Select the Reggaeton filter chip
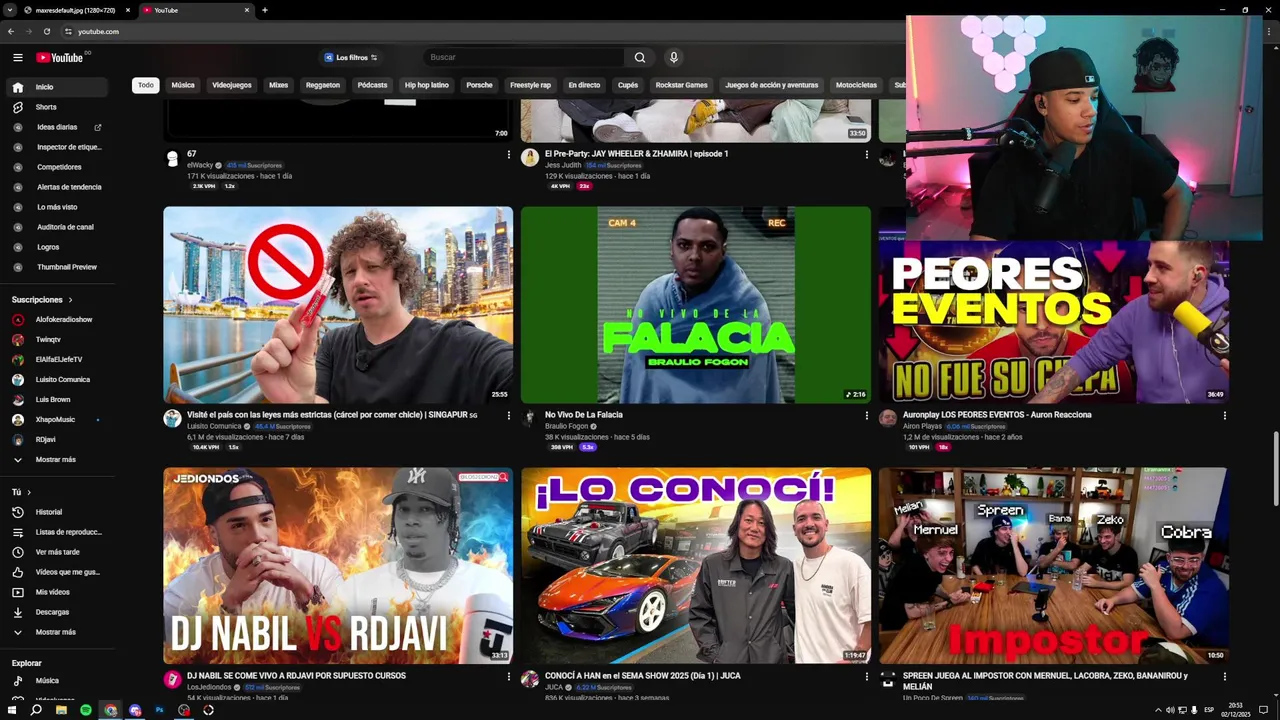The width and height of the screenshot is (1280, 720). 323,85
